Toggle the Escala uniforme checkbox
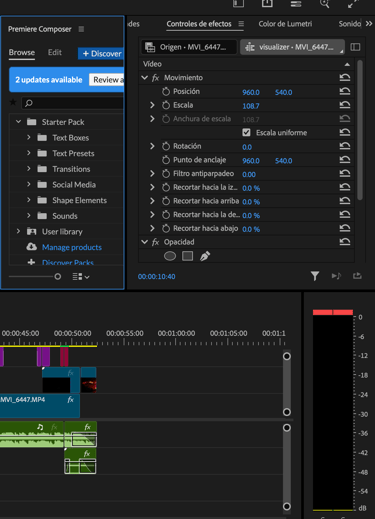This screenshot has height=519, width=375. click(x=246, y=133)
